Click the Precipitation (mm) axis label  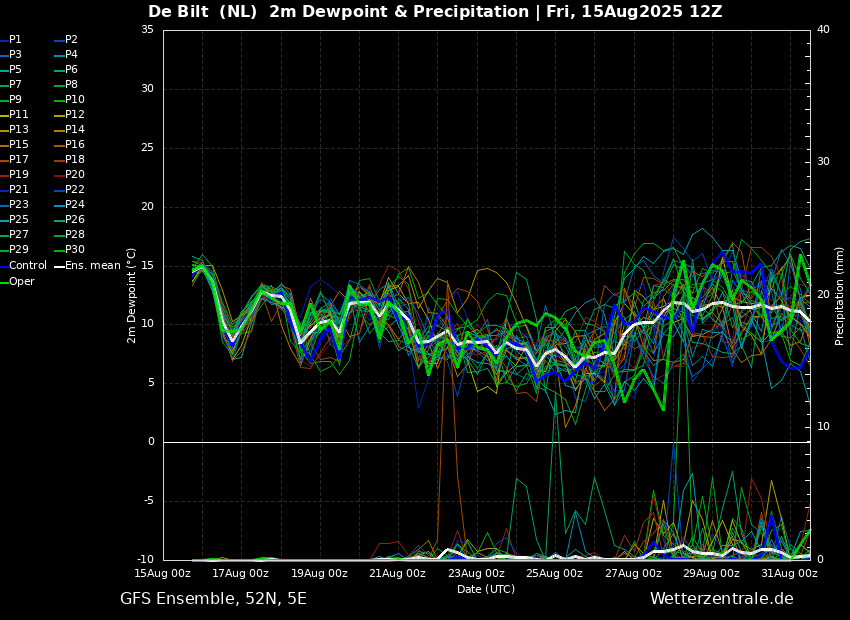(x=840, y=295)
